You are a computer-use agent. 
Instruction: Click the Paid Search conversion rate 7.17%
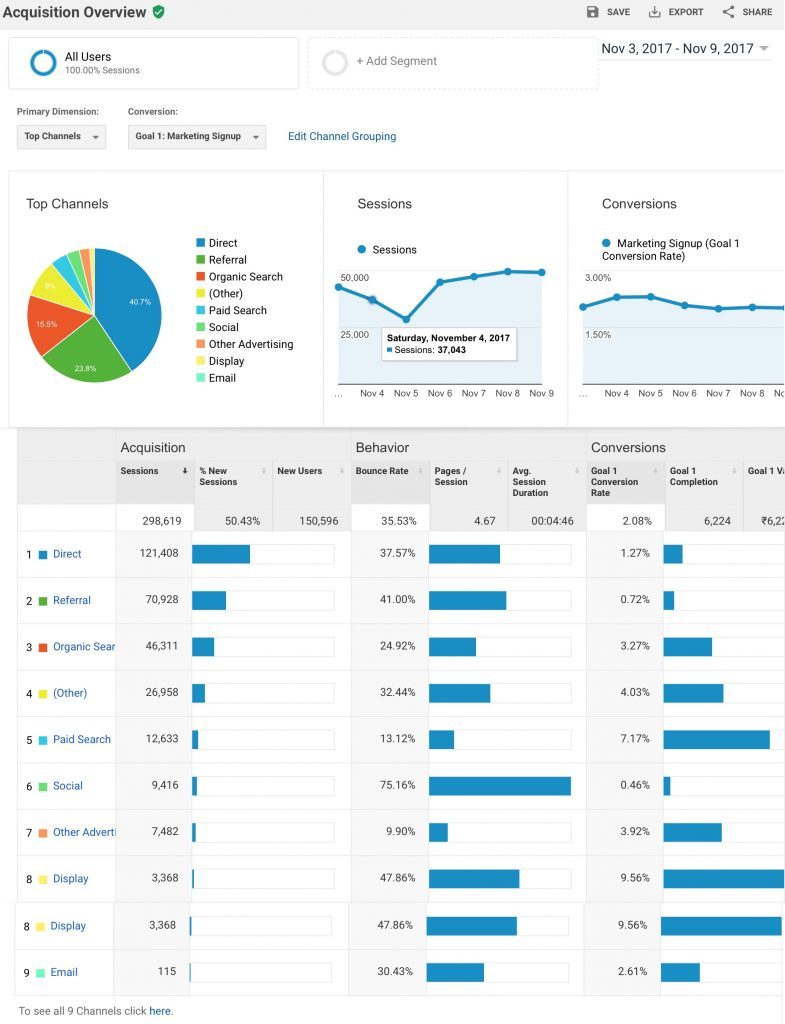coord(635,739)
